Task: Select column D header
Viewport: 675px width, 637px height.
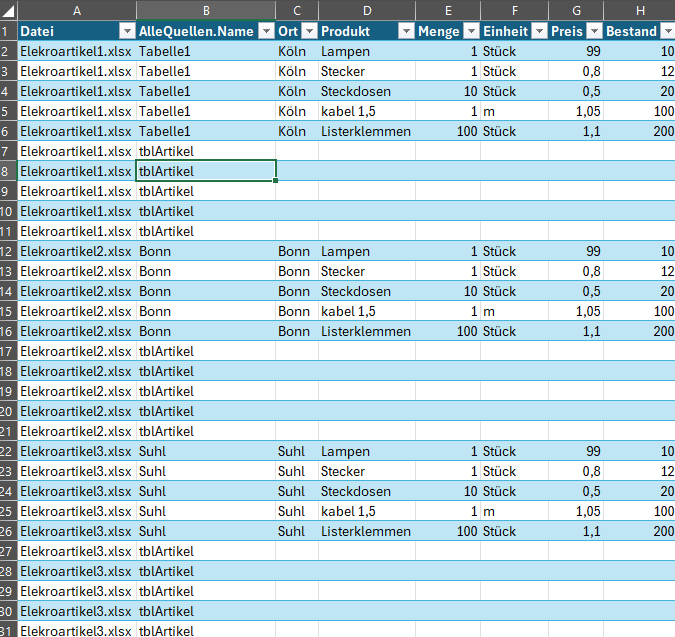Action: (x=366, y=10)
